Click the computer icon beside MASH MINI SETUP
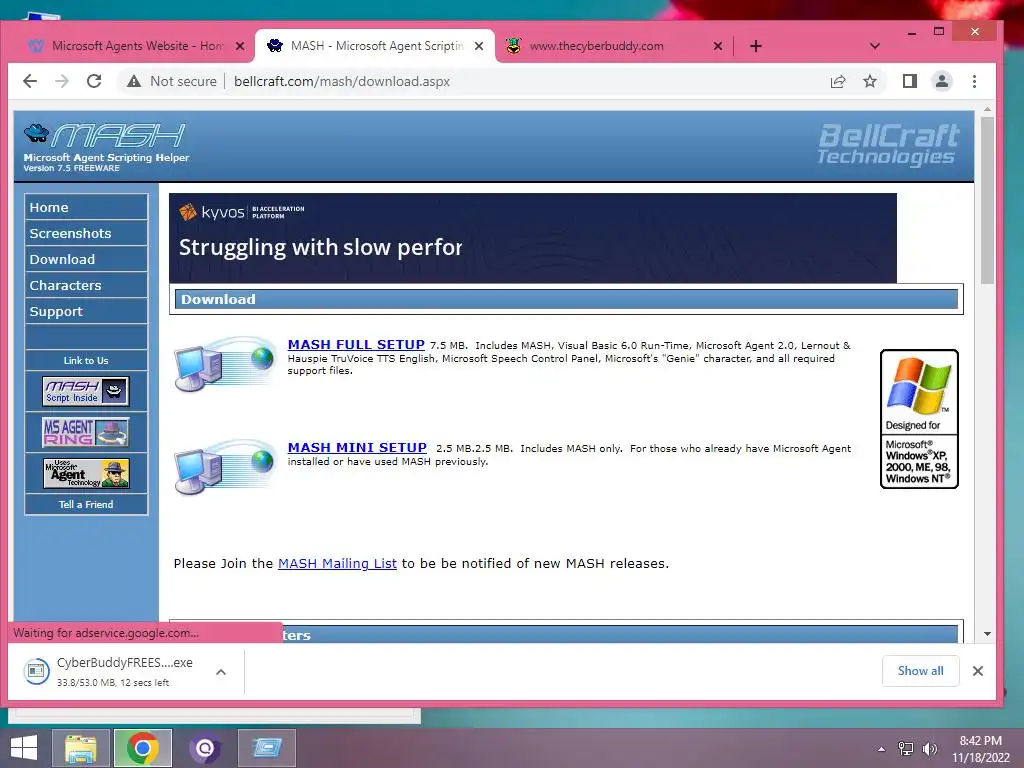This screenshot has height=768, width=1024. click(225, 467)
